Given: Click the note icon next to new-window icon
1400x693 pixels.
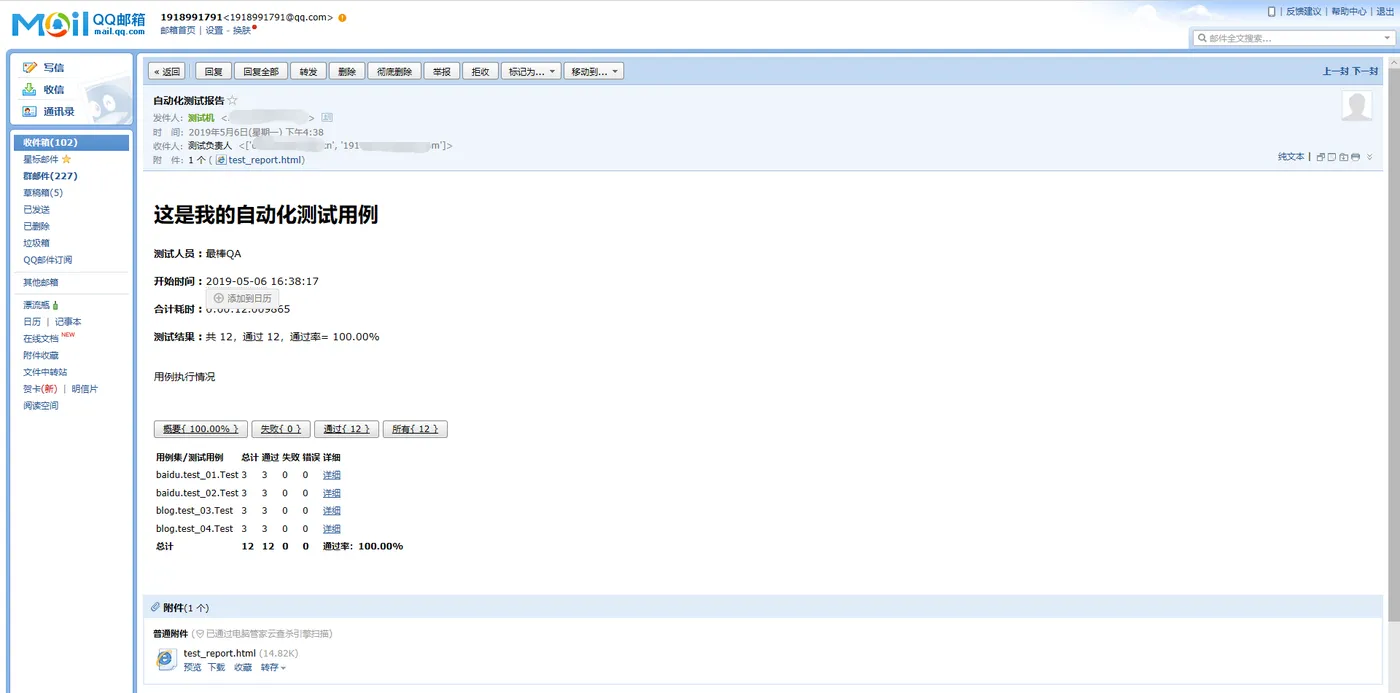Looking at the screenshot, I should pos(1332,157).
